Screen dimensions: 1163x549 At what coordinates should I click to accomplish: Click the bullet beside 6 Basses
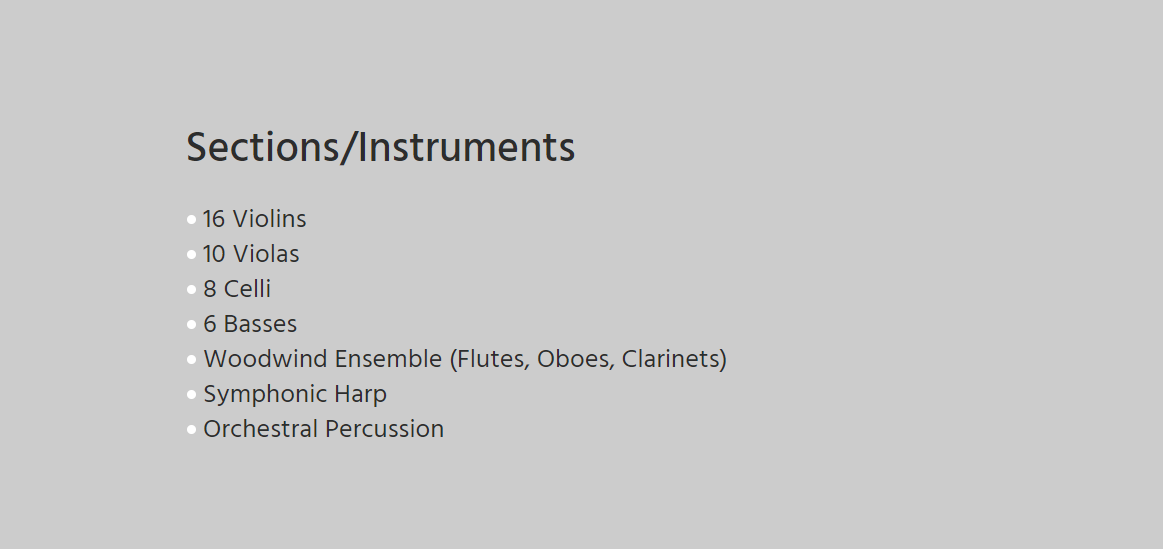(191, 324)
